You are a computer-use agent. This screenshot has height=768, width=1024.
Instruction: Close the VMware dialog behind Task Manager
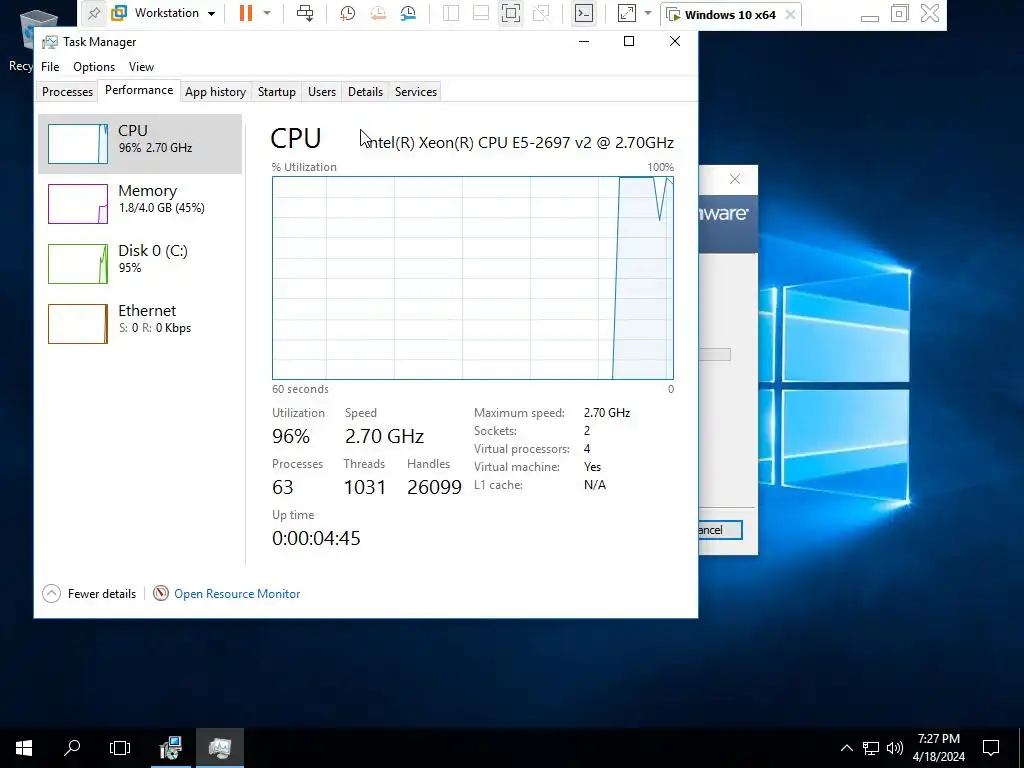(735, 179)
